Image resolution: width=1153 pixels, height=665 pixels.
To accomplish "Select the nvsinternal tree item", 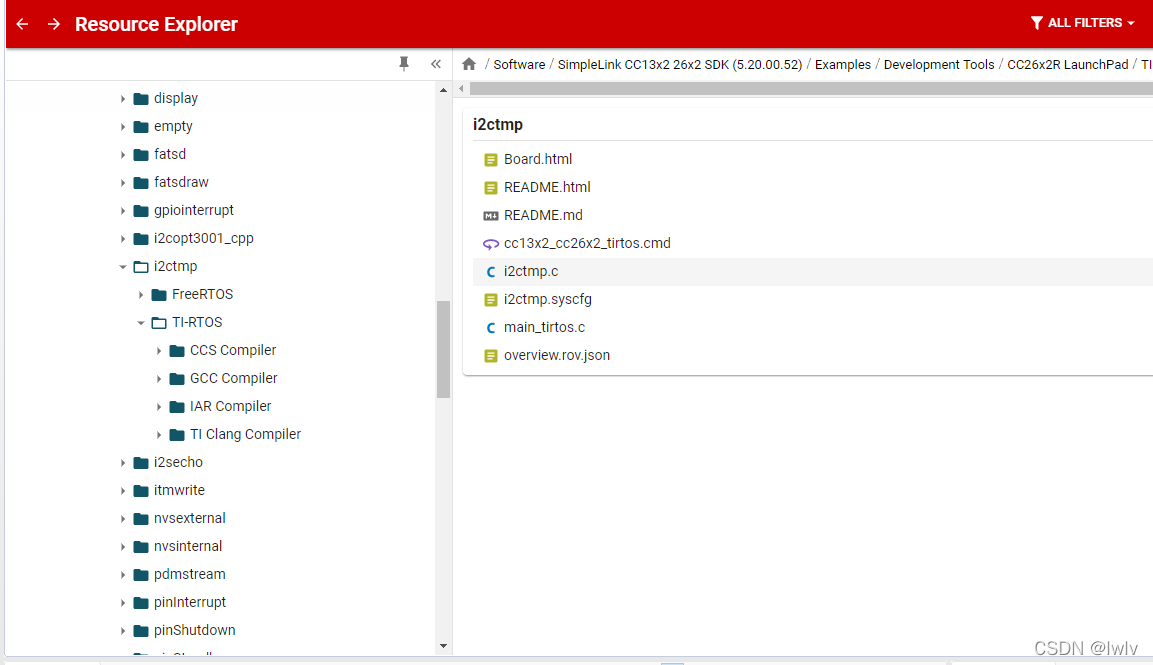I will click(x=188, y=546).
